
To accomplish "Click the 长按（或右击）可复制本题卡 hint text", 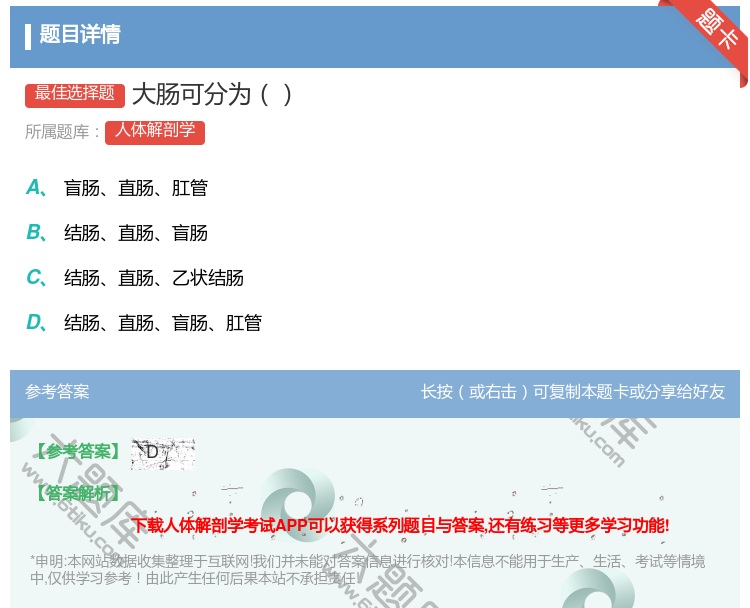I will point(573,392).
